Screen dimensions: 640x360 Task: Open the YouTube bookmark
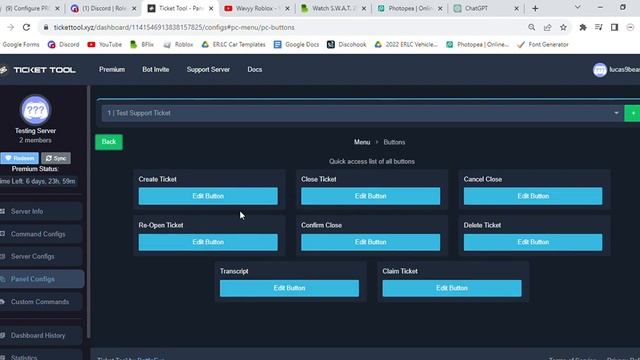[x=105, y=44]
